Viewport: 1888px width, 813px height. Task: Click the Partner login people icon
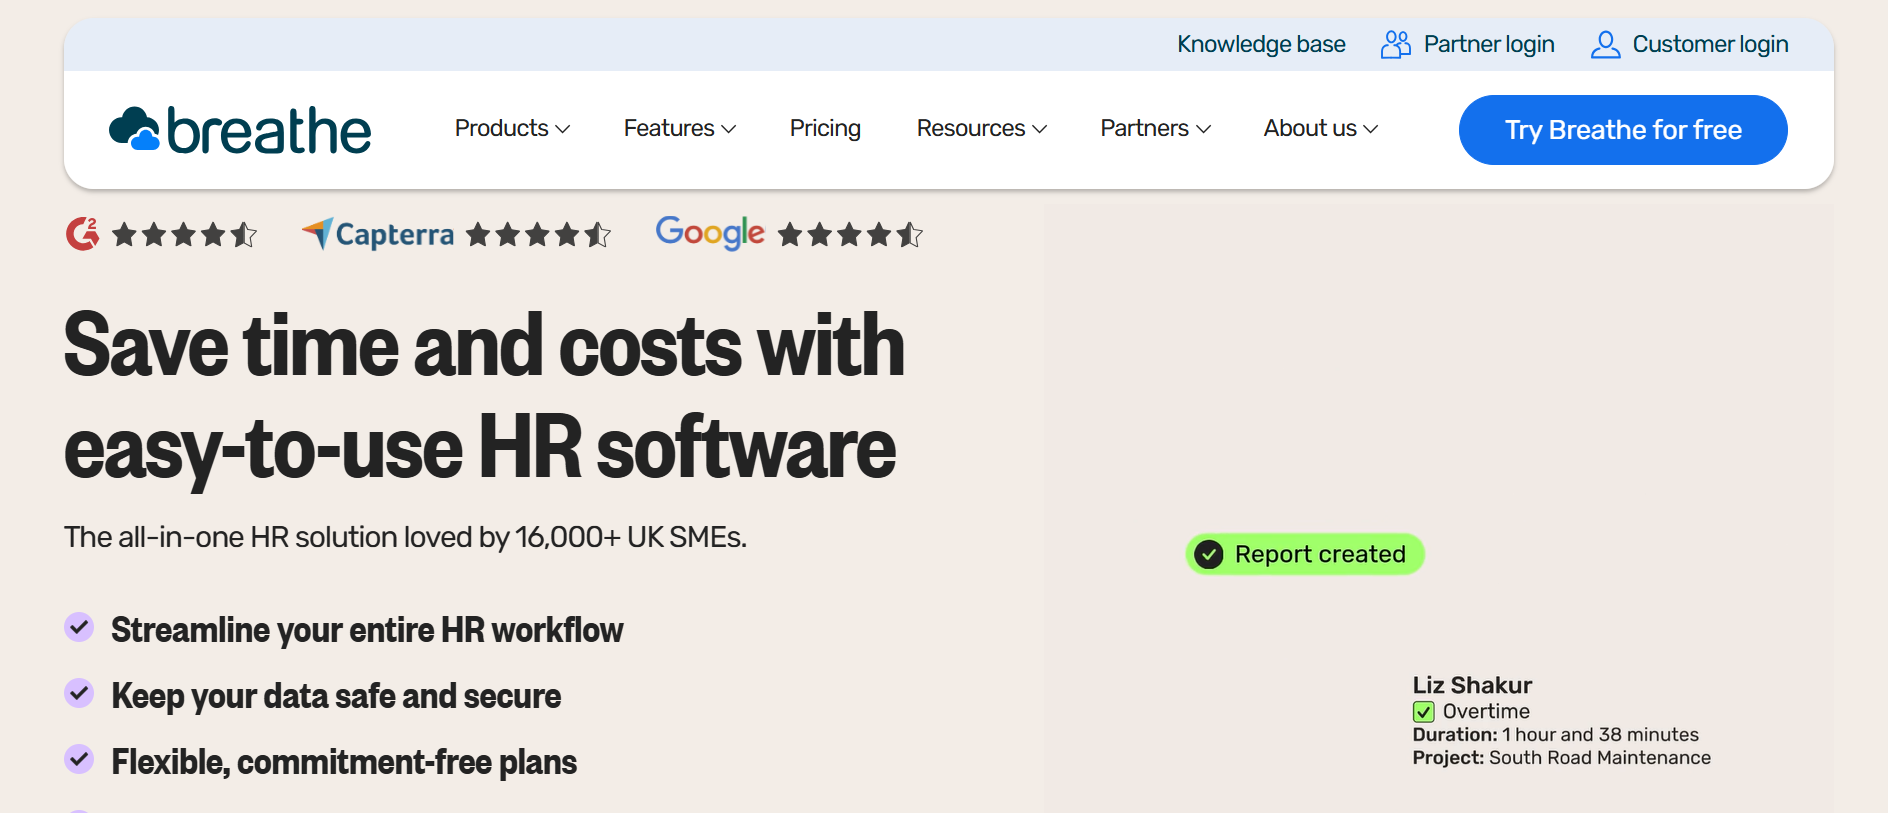coord(1396,44)
